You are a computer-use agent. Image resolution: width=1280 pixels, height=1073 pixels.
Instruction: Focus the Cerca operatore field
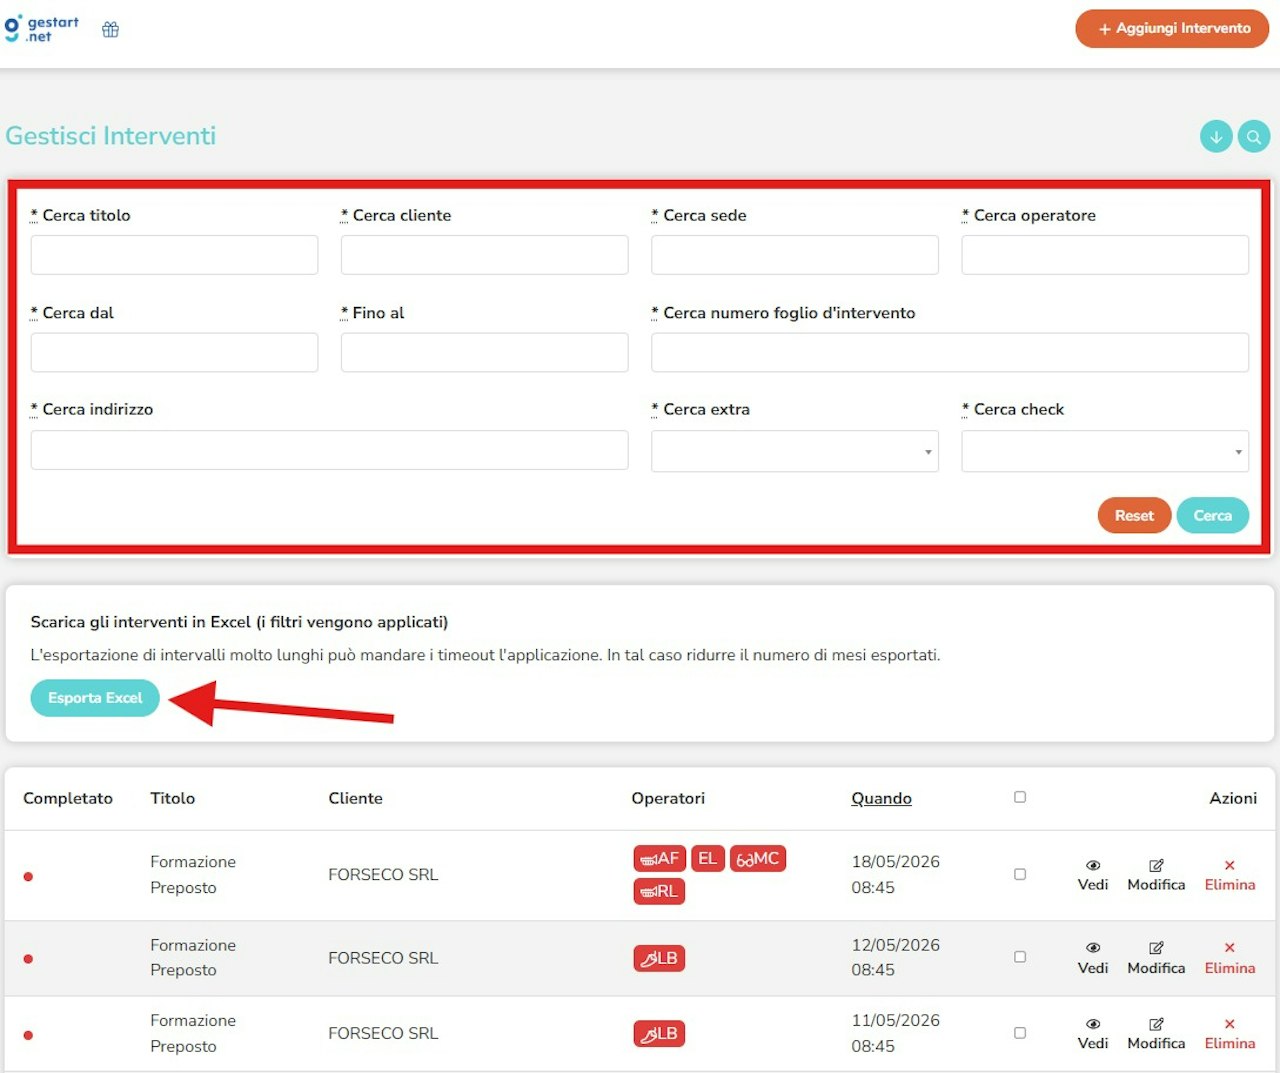click(1105, 255)
